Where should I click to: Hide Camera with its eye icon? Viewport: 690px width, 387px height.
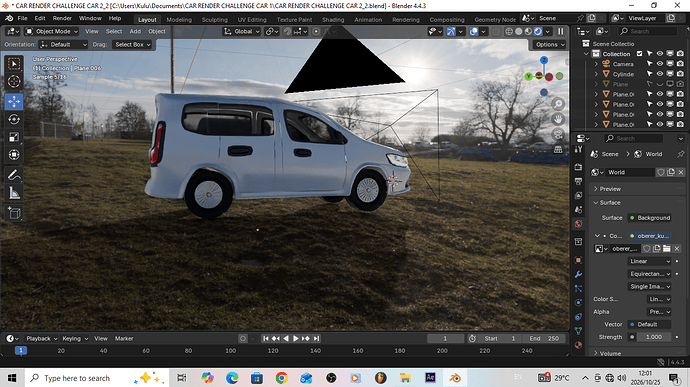(x=660, y=64)
